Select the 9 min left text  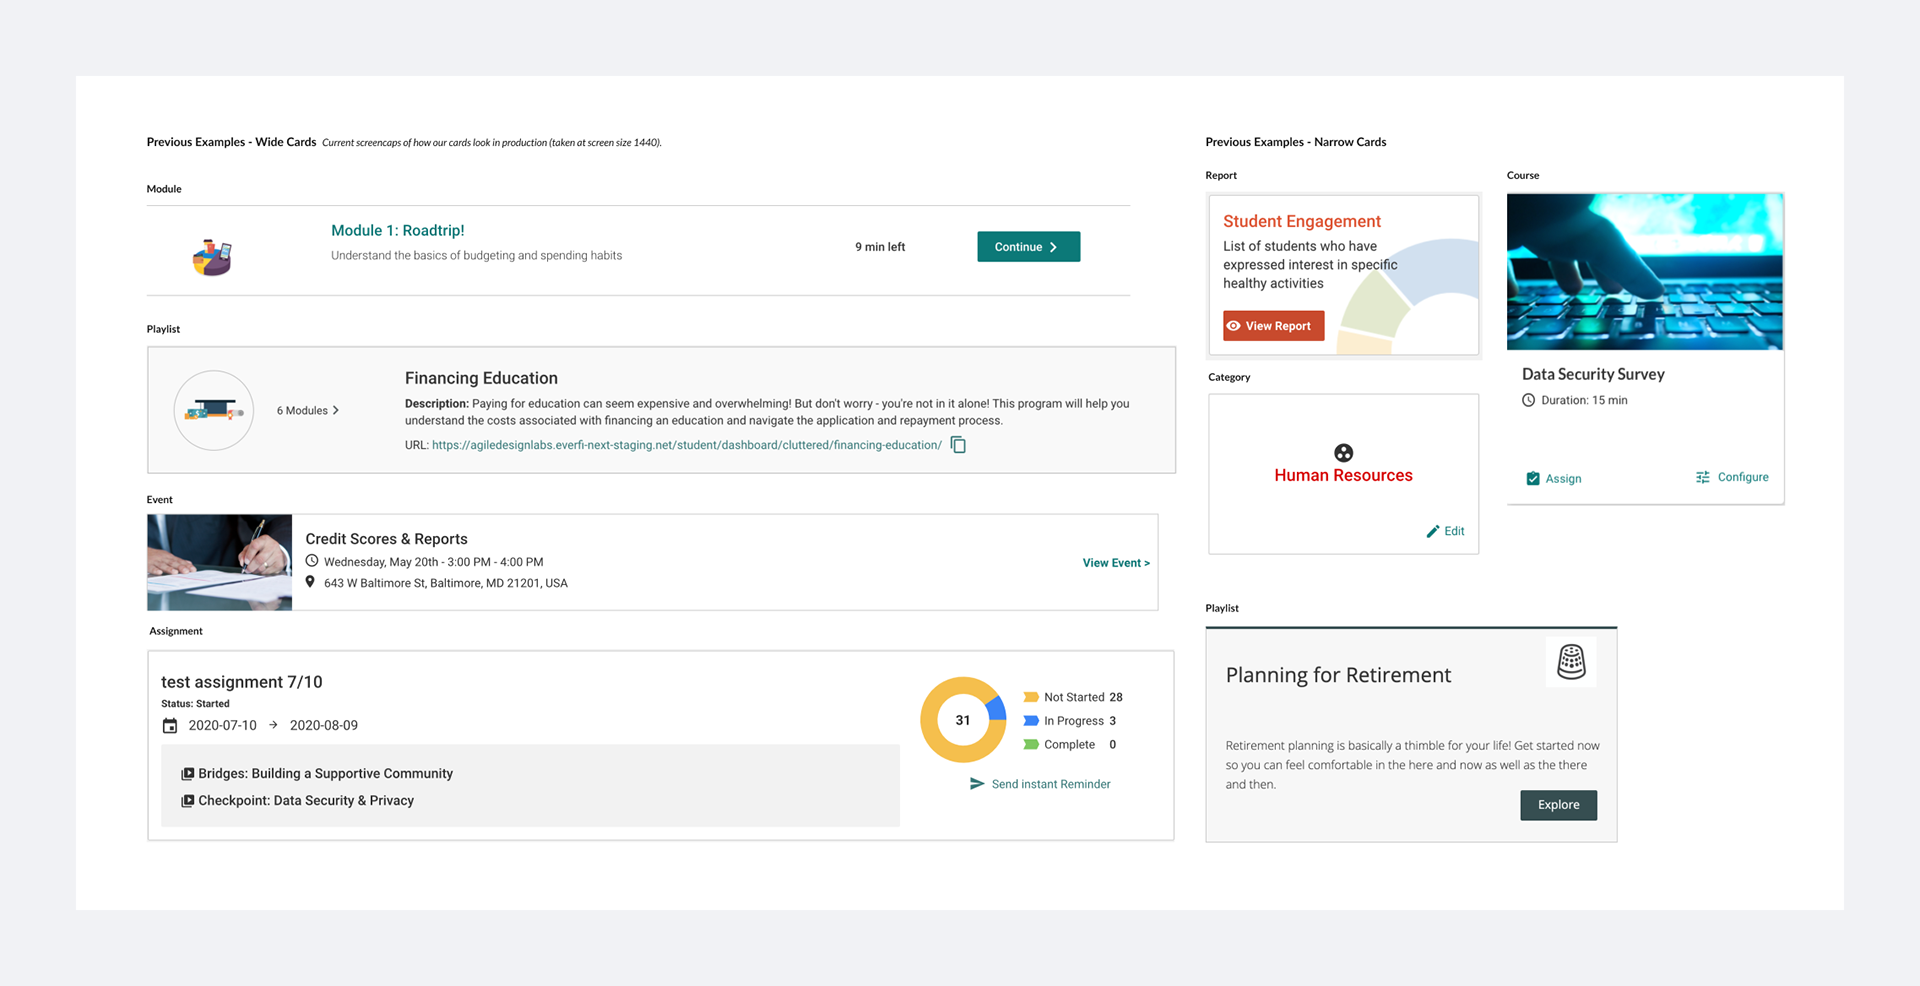click(x=880, y=247)
